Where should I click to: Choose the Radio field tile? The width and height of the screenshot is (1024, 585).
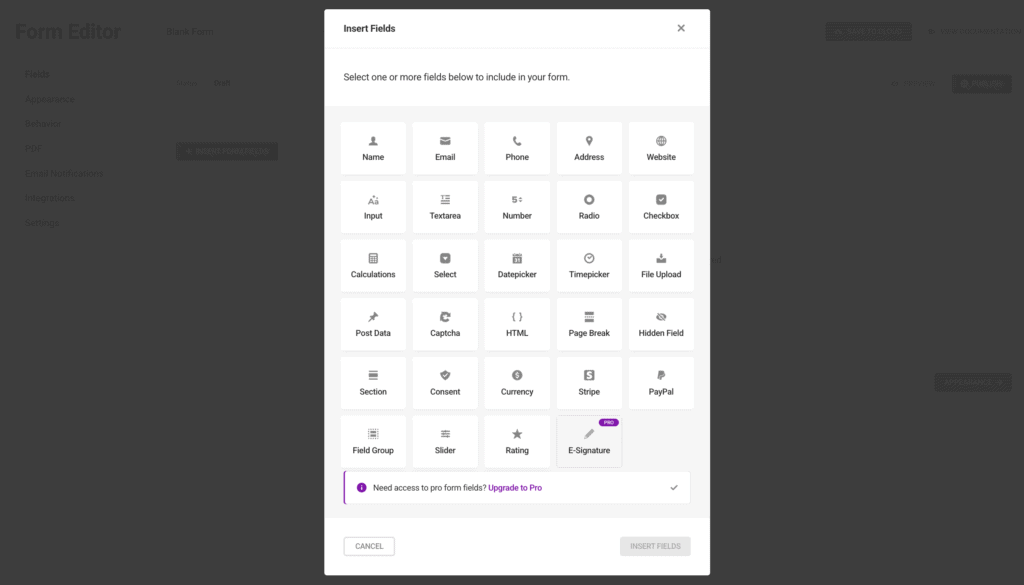coord(589,207)
